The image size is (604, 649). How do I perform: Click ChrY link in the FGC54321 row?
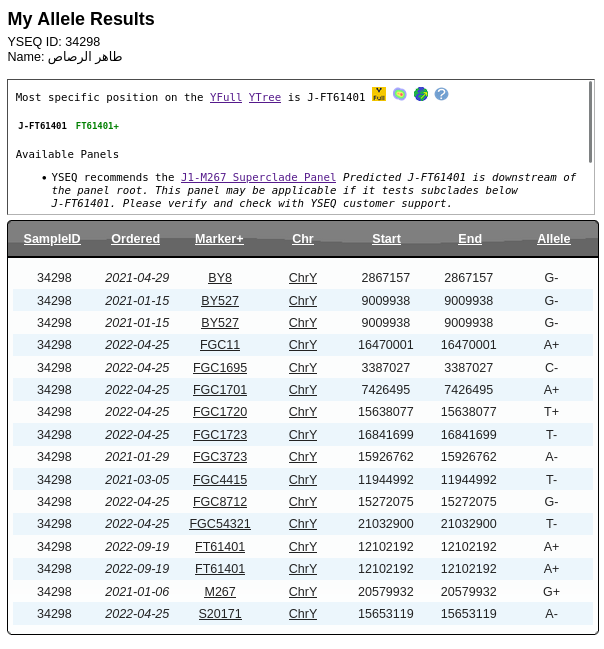(303, 524)
